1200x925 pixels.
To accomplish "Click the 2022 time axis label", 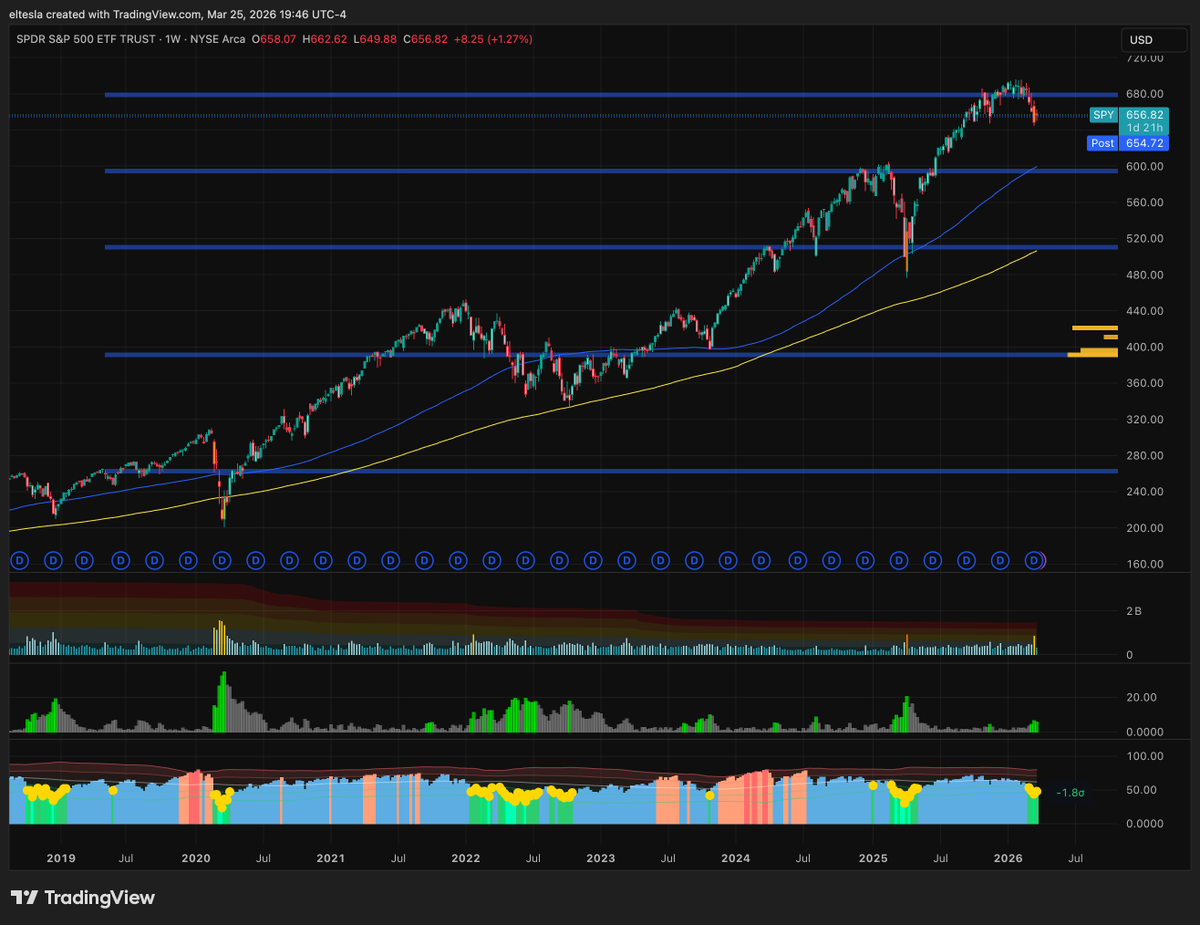I will [465, 858].
